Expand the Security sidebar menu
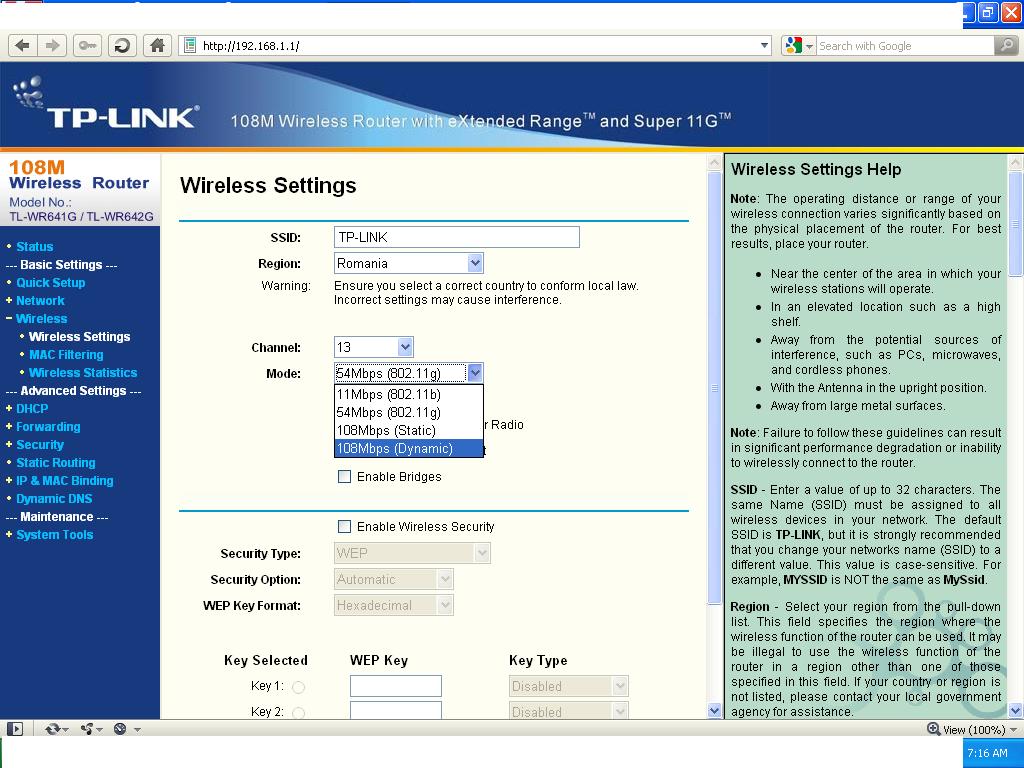This screenshot has width=1024, height=768. (40, 445)
